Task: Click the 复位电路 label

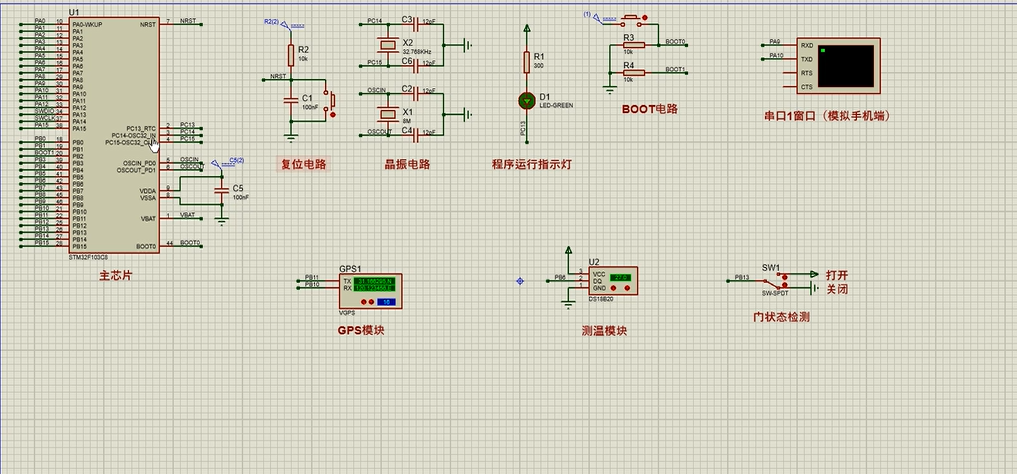Action: point(302,164)
